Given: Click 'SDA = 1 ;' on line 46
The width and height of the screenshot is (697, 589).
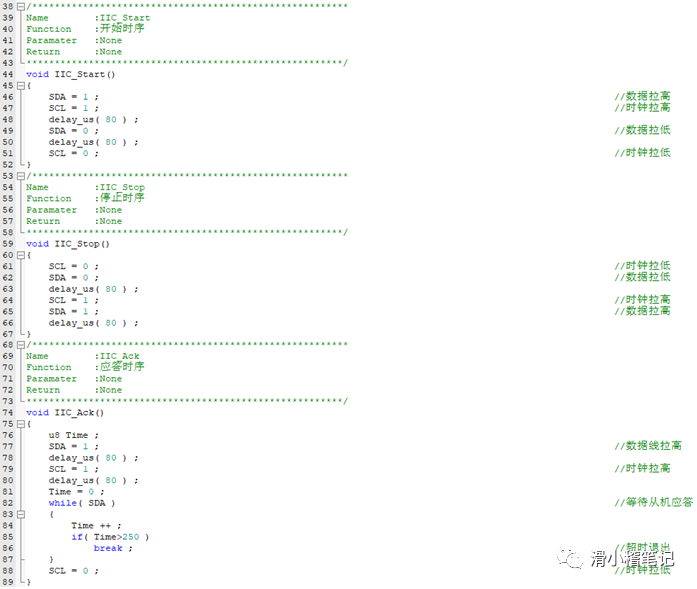Looking at the screenshot, I should (x=74, y=97).
